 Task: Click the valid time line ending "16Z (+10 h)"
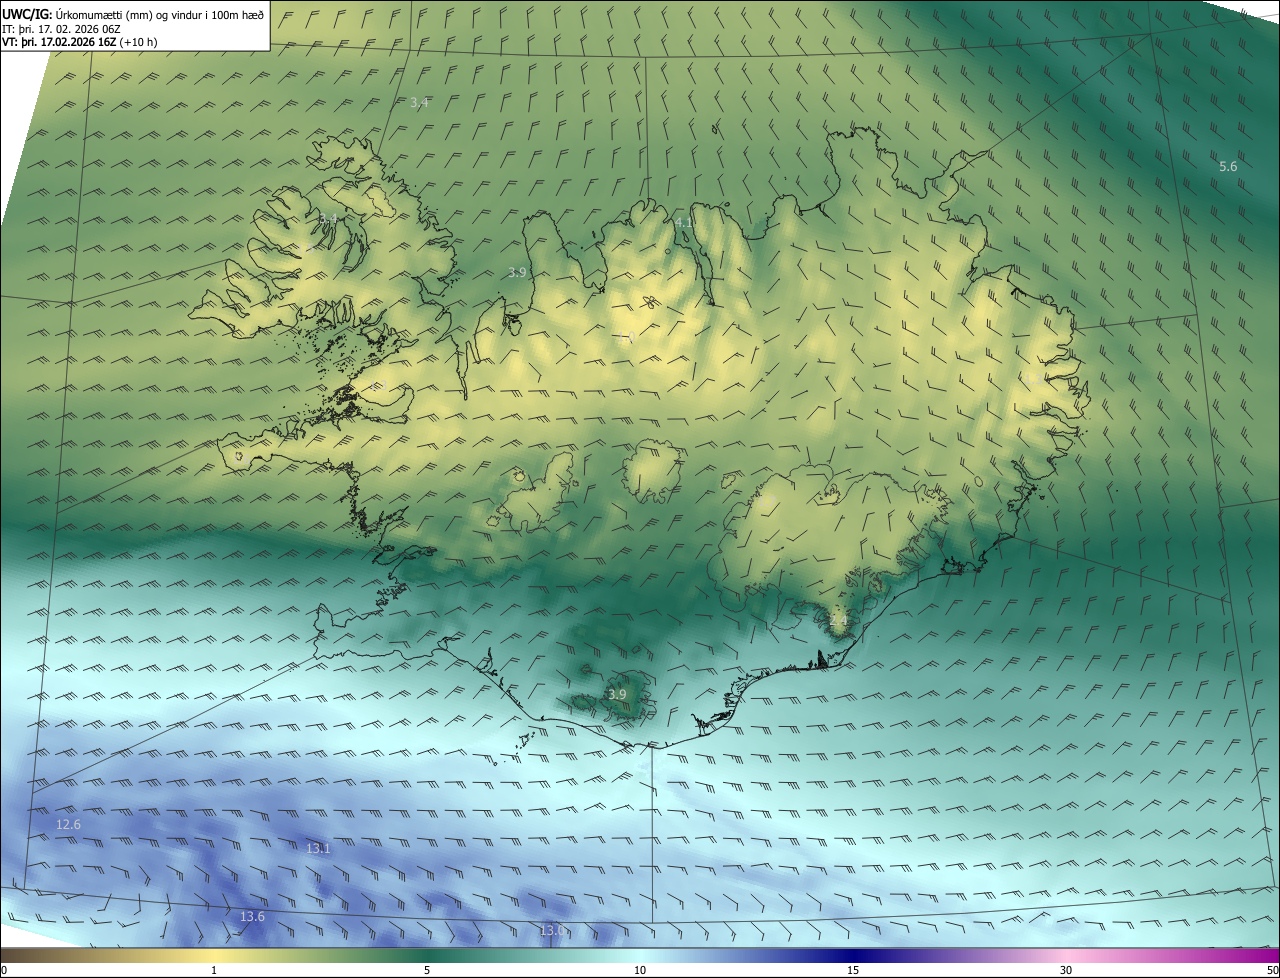click(x=80, y=42)
